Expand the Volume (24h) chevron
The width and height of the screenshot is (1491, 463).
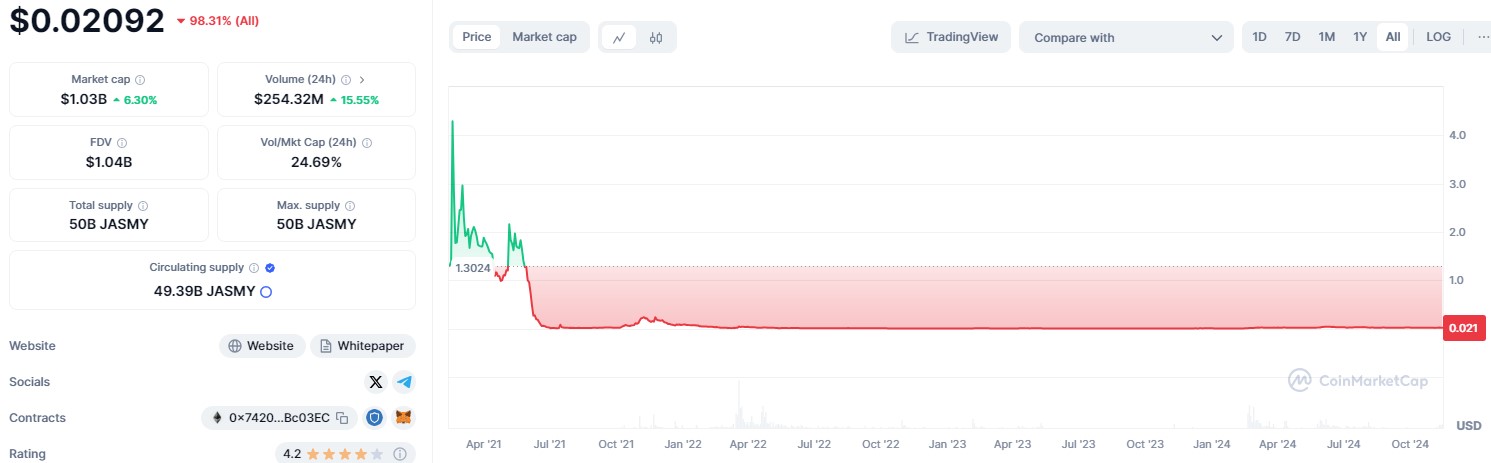pos(362,79)
